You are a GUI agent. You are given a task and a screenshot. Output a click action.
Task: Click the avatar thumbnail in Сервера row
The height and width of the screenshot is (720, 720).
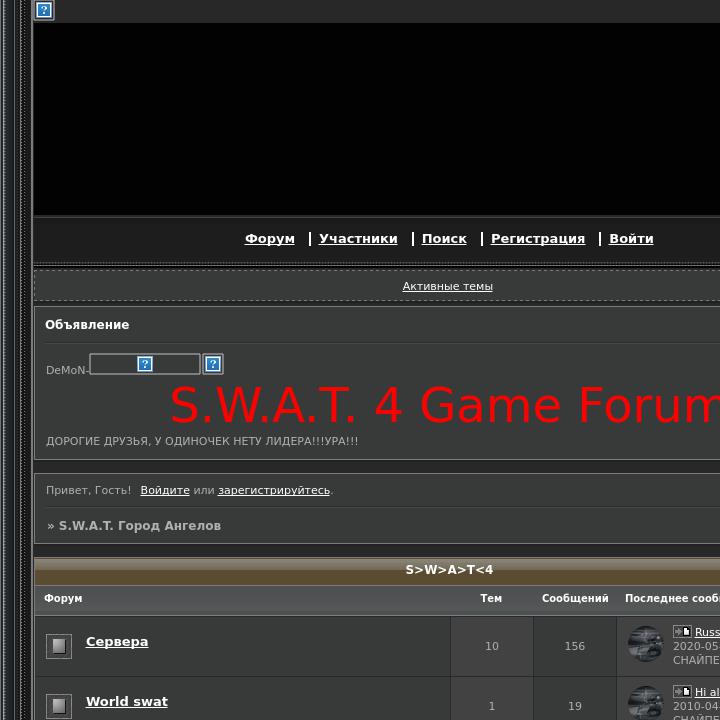point(645,644)
